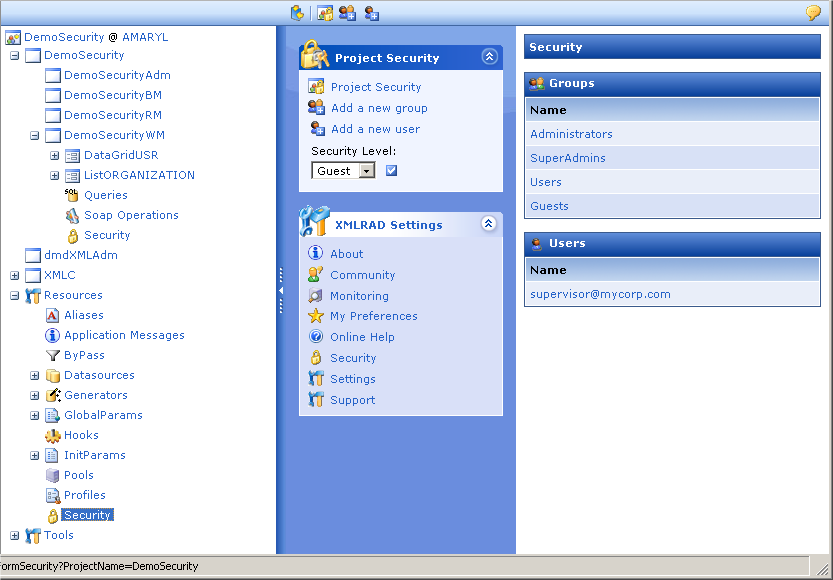Open the Administrators group link
The width and height of the screenshot is (833, 580).
pos(571,134)
